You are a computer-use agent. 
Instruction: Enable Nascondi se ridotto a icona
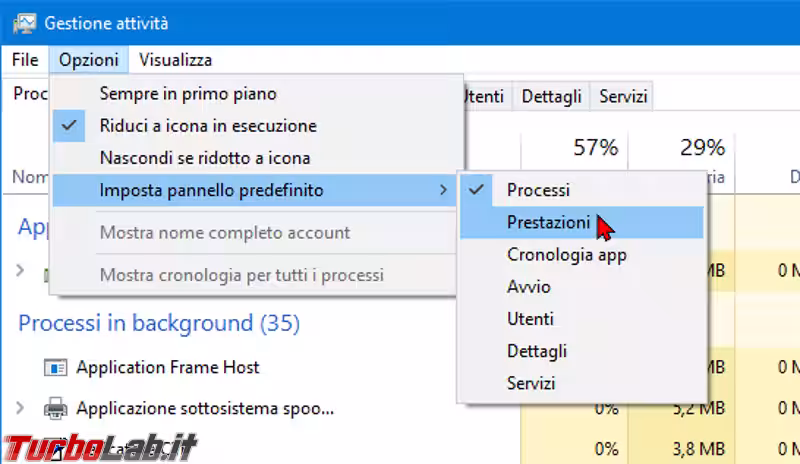click(205, 158)
